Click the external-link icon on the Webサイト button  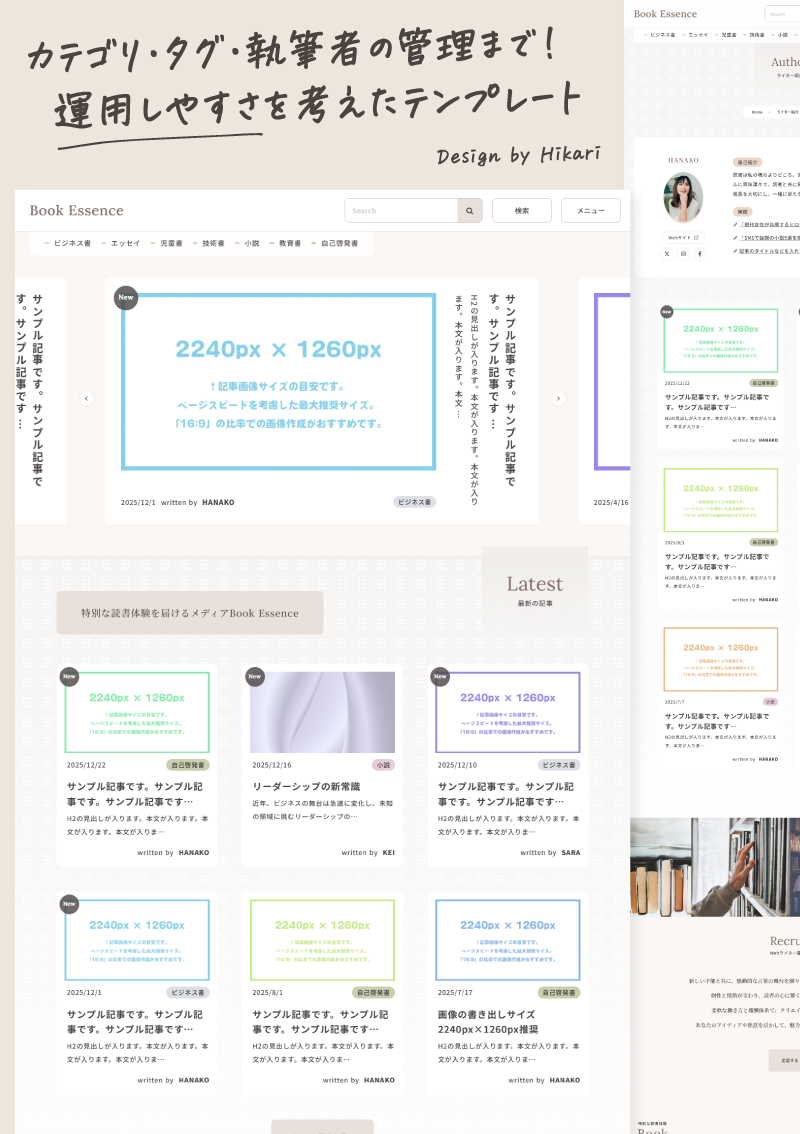tap(696, 237)
